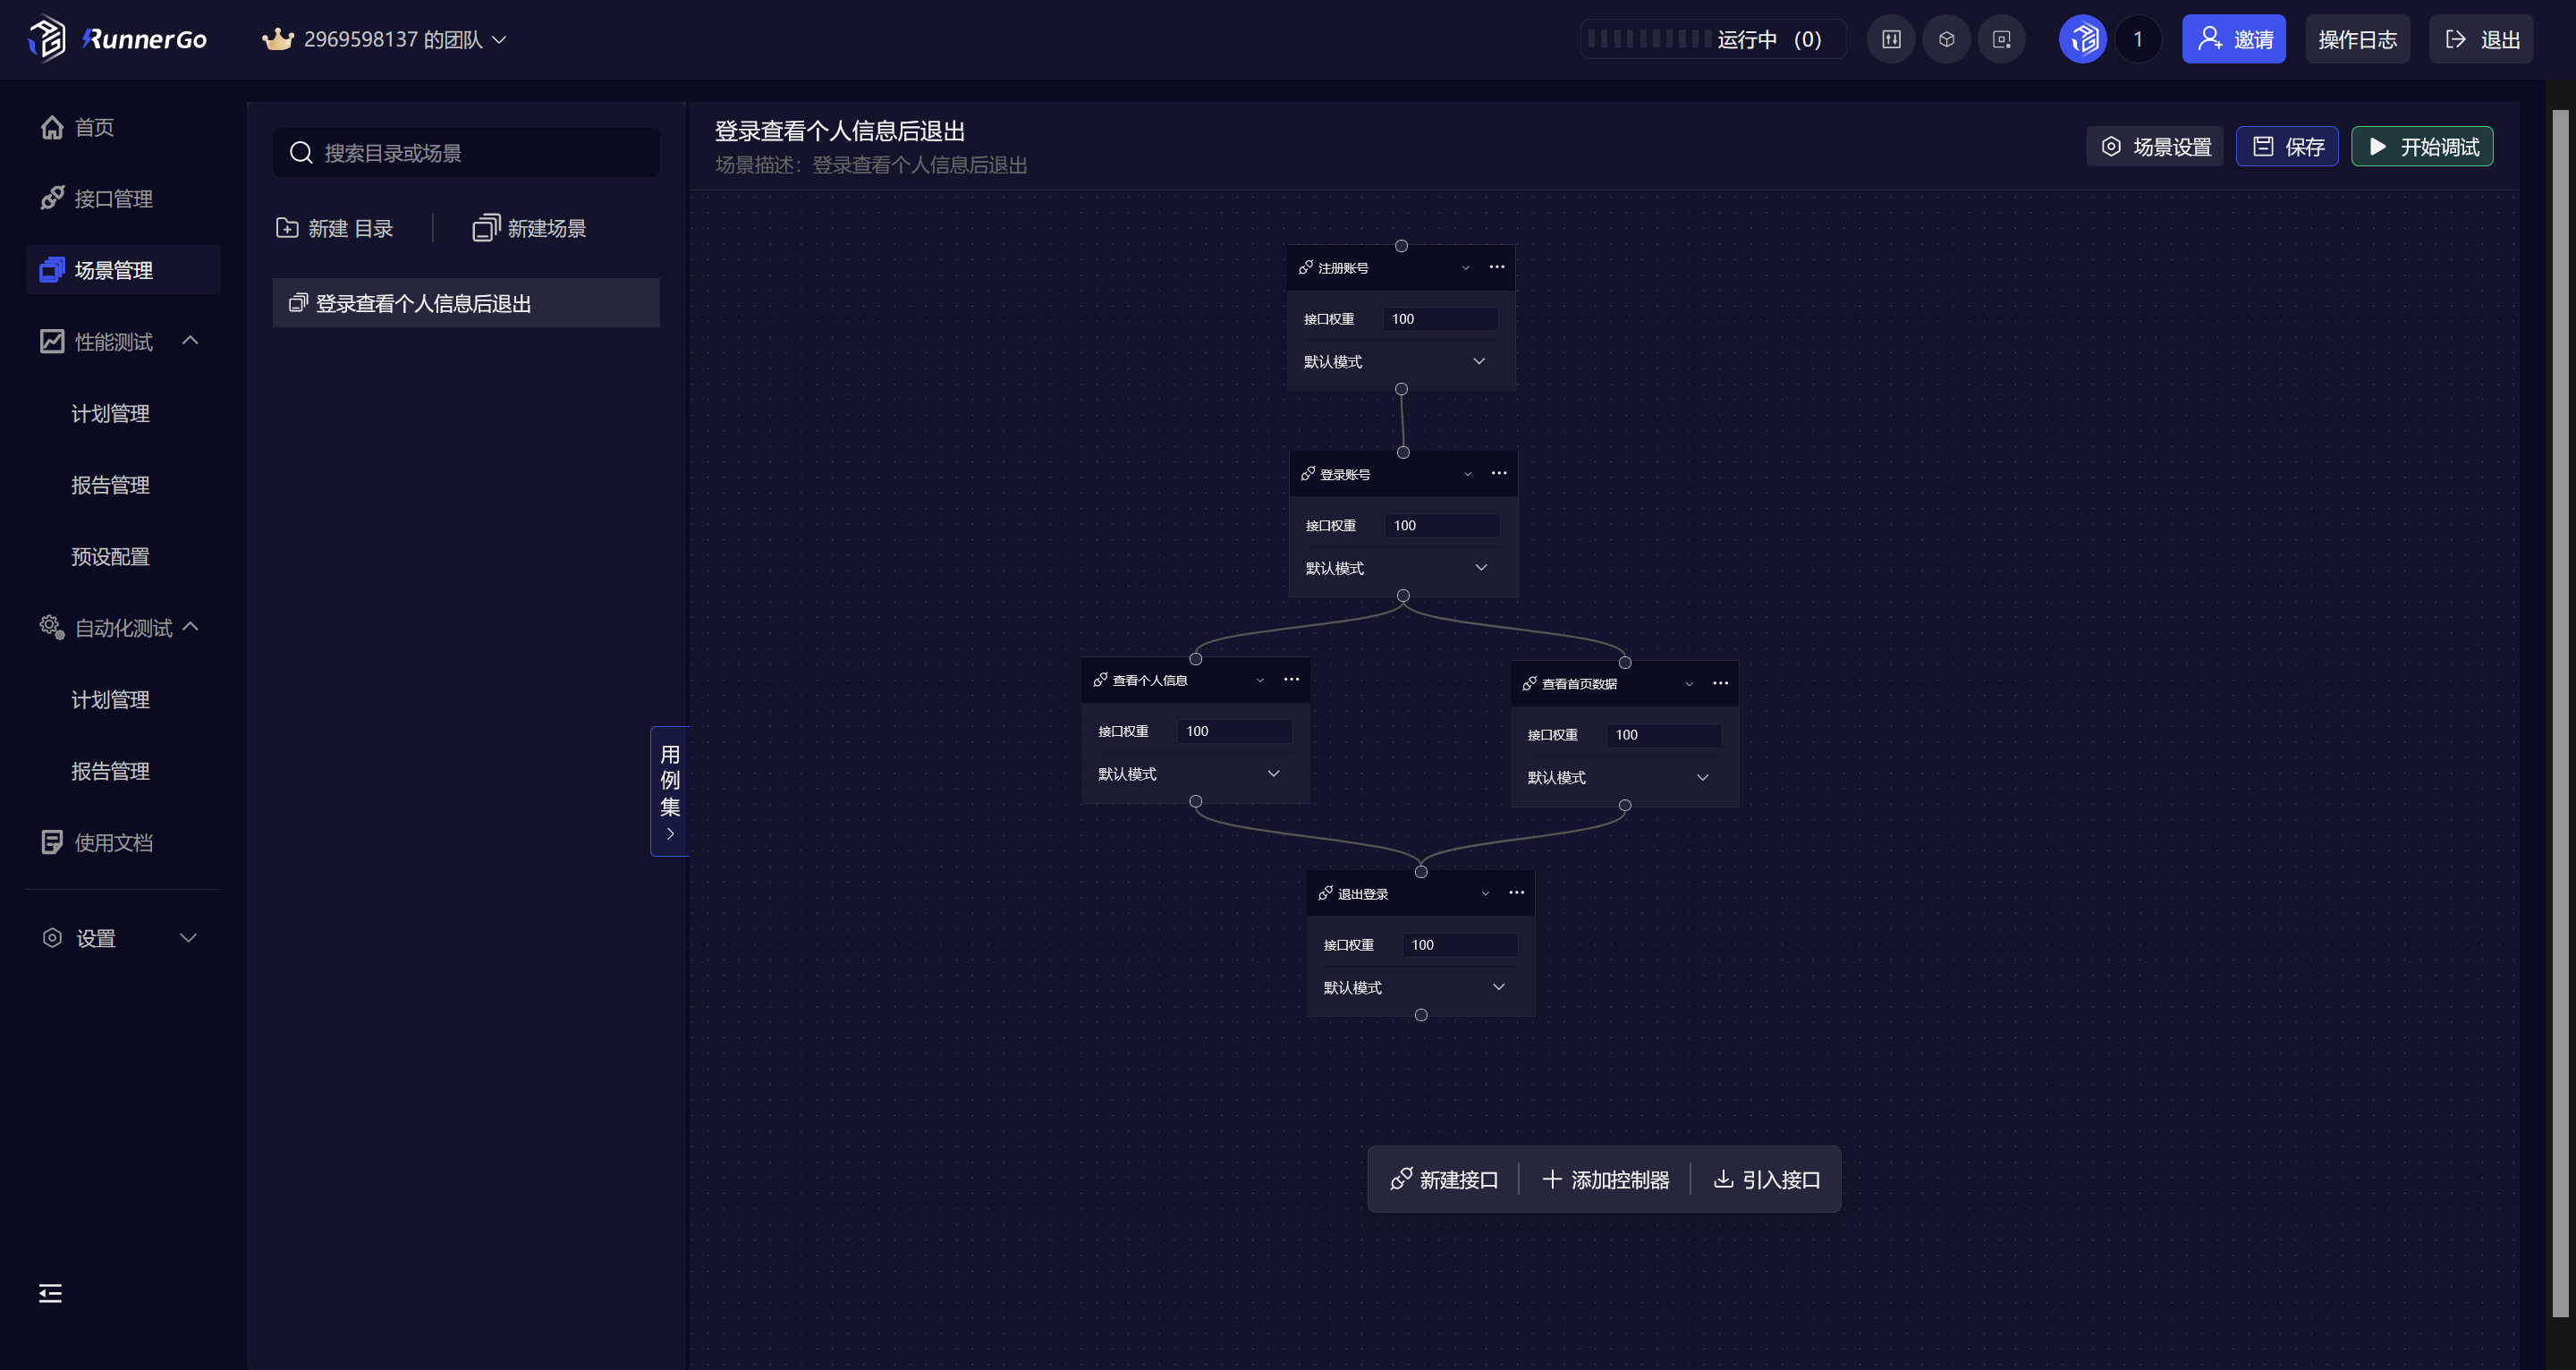
Task: Click the top connector of 注册账号 node
Action: [x=1401, y=246]
